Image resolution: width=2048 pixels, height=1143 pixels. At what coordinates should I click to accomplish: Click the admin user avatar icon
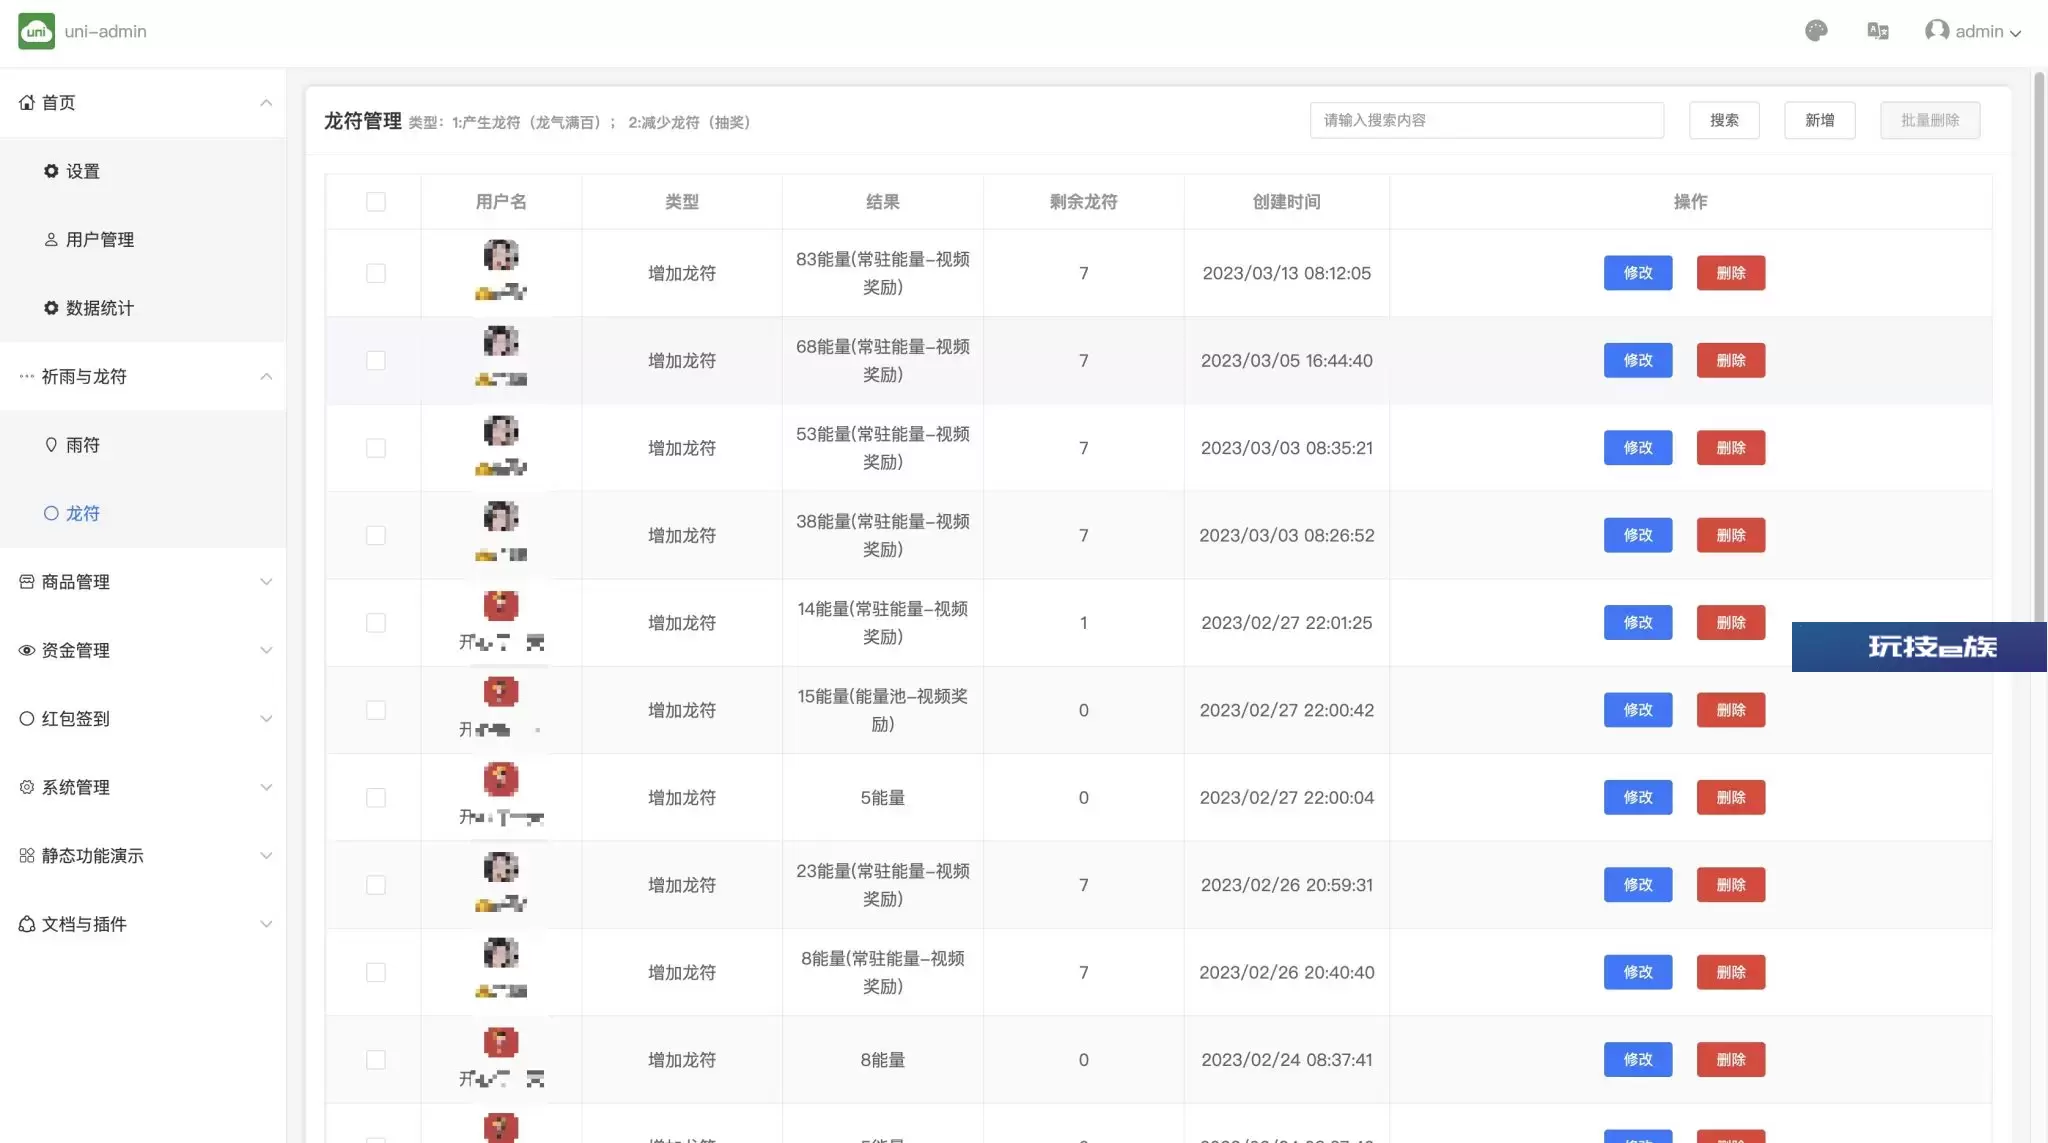tap(1937, 31)
